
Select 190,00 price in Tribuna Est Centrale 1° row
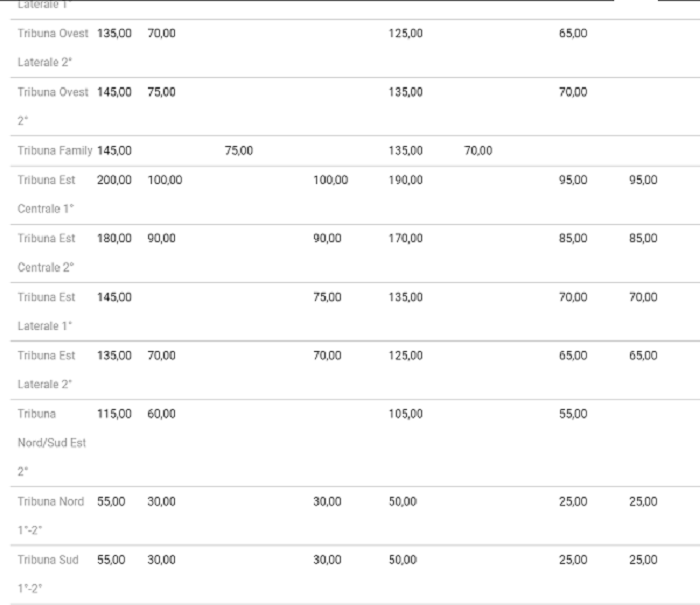[405, 180]
